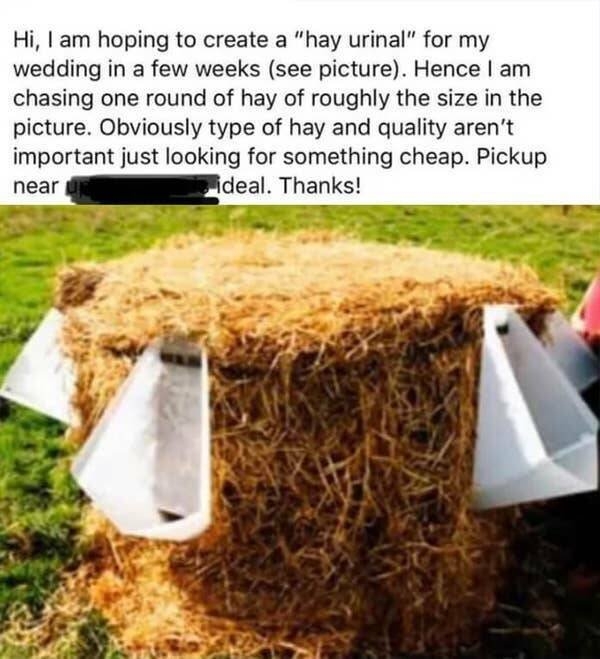Click the dark loose tuft on bale's top-left
This screenshot has width=600, height=659.
coord(79,287)
